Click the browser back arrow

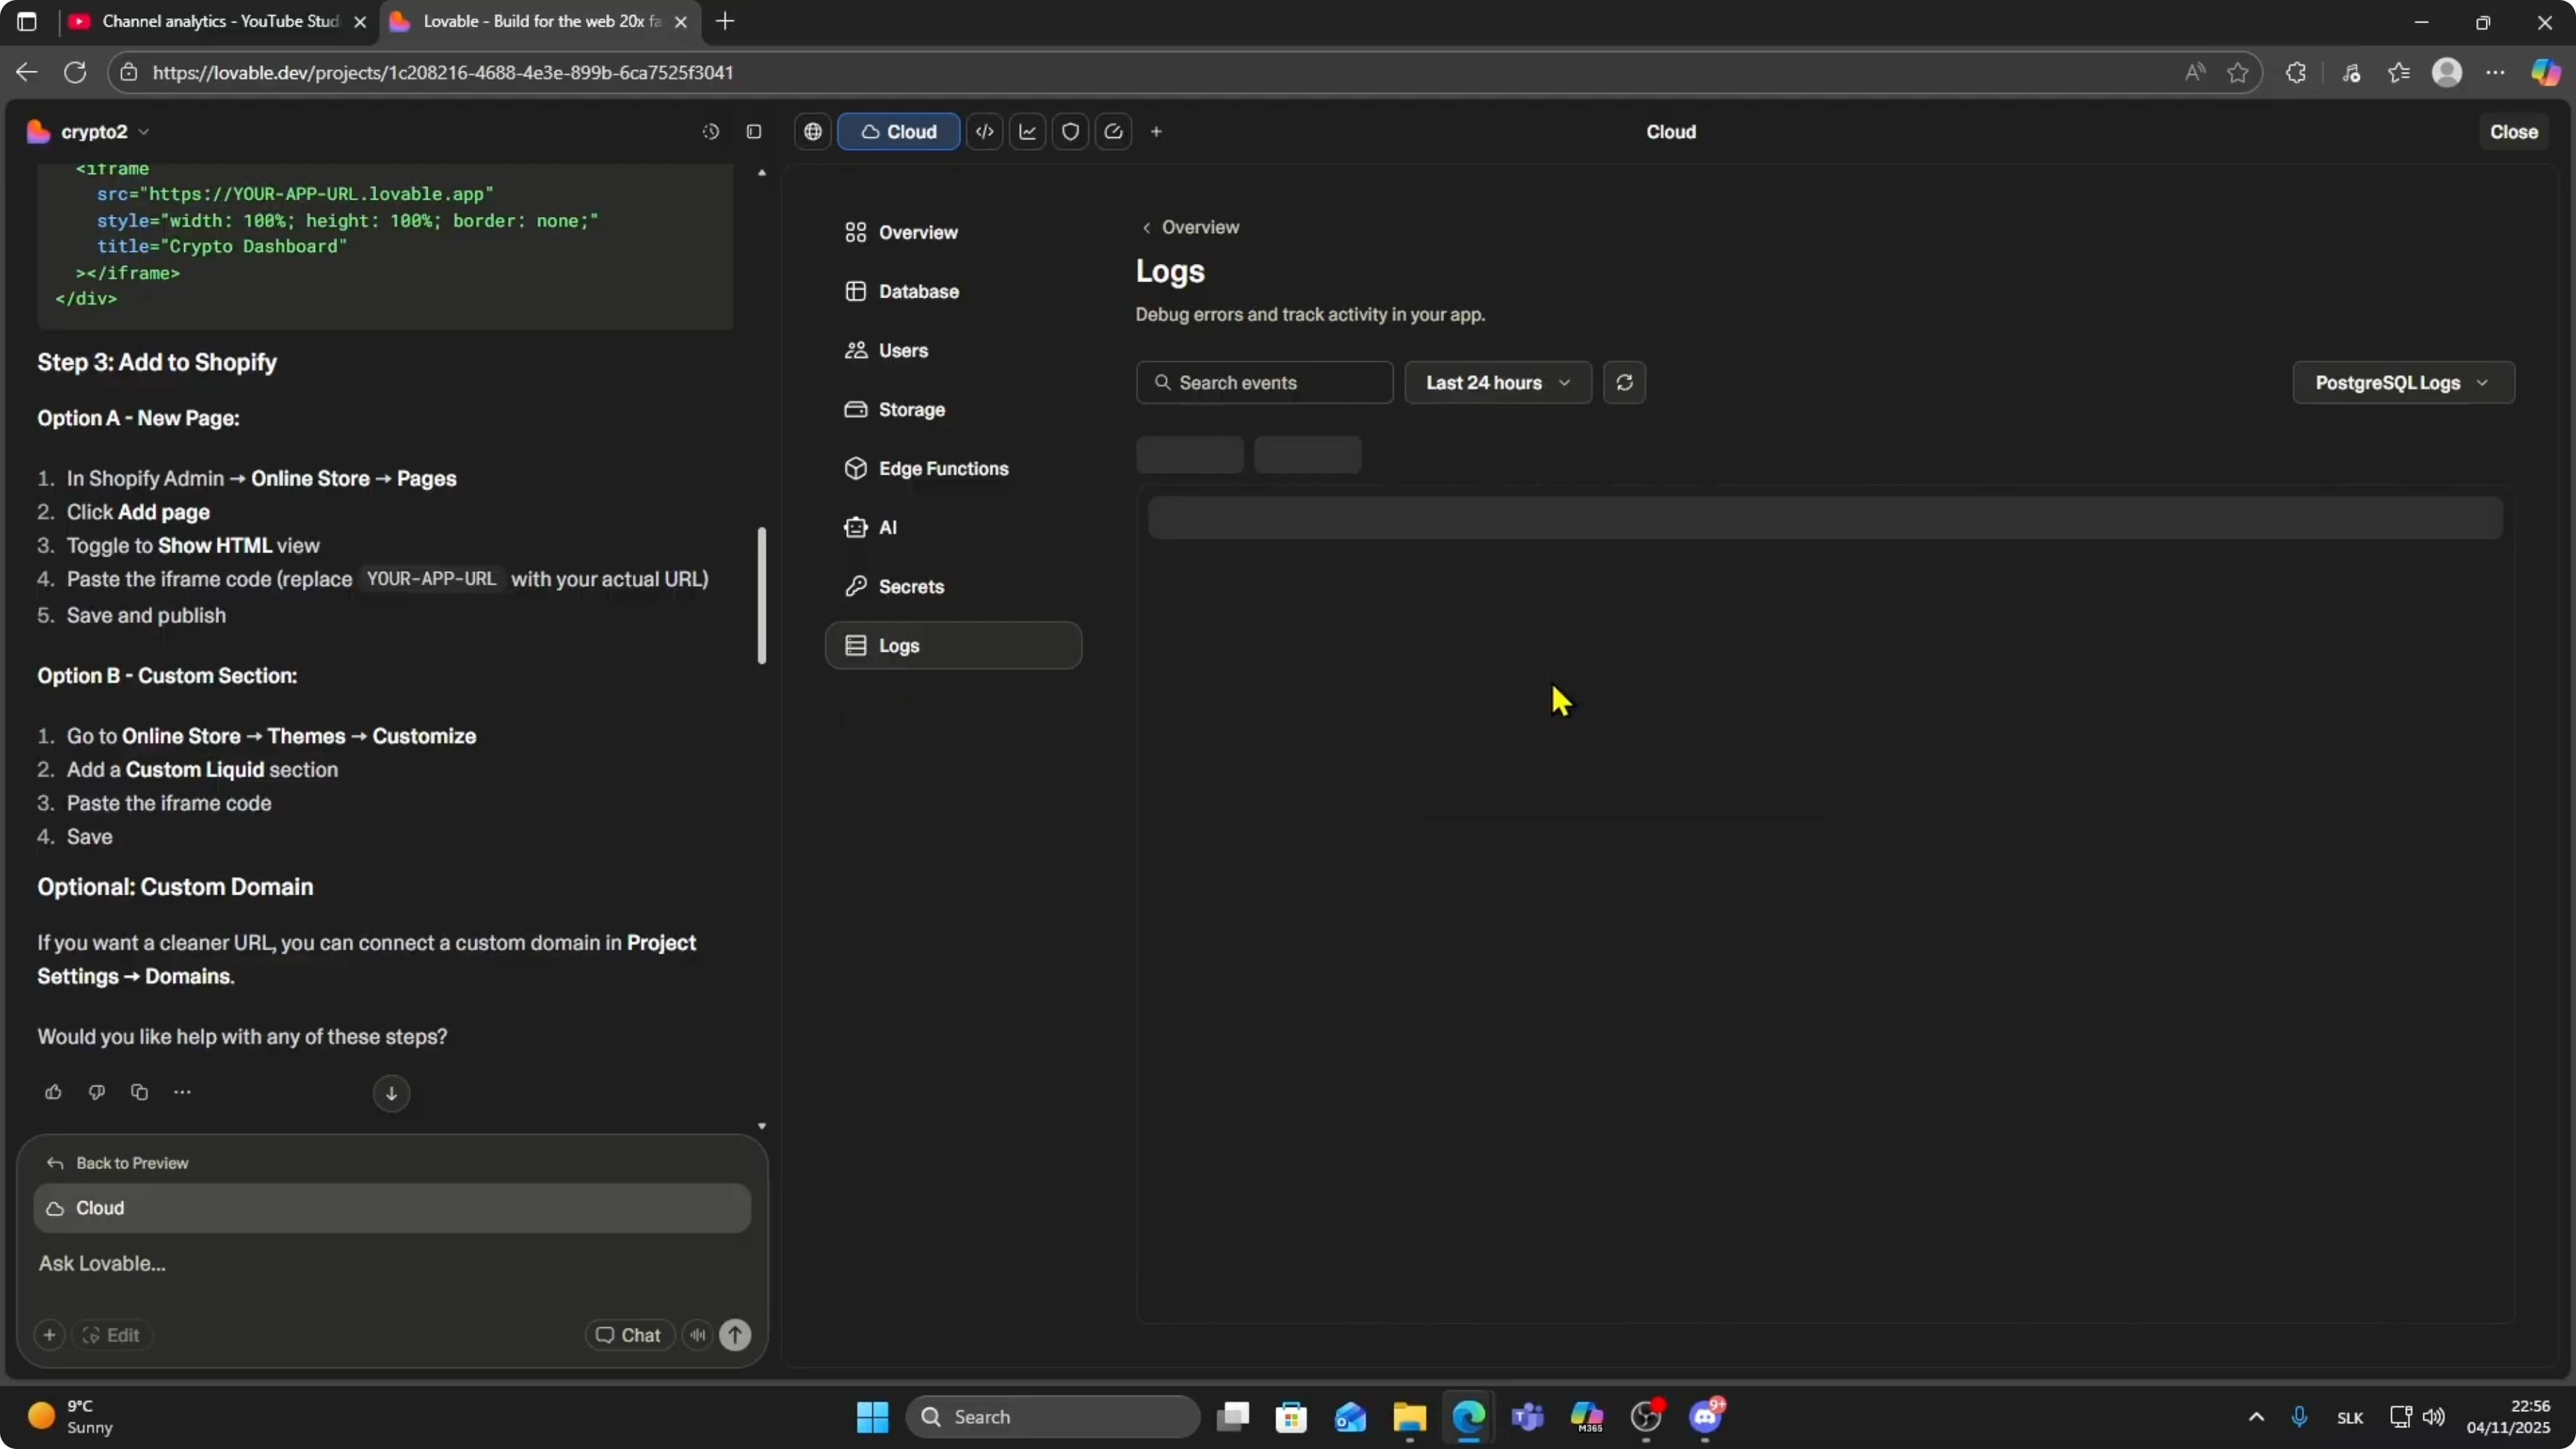27,72
